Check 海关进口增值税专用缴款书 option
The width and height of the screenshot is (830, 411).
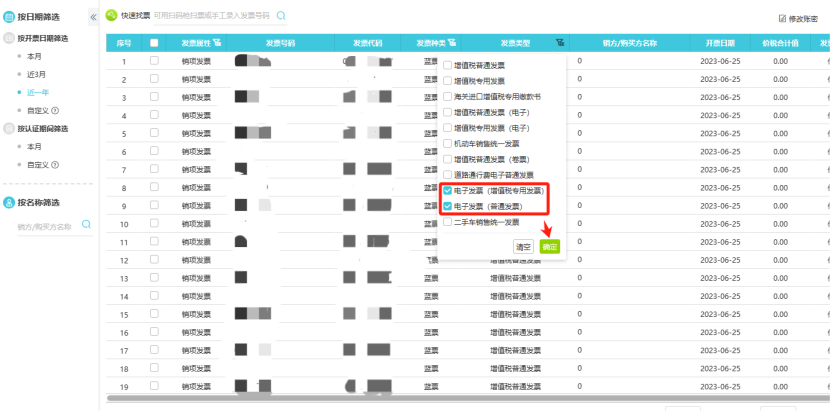(x=448, y=97)
